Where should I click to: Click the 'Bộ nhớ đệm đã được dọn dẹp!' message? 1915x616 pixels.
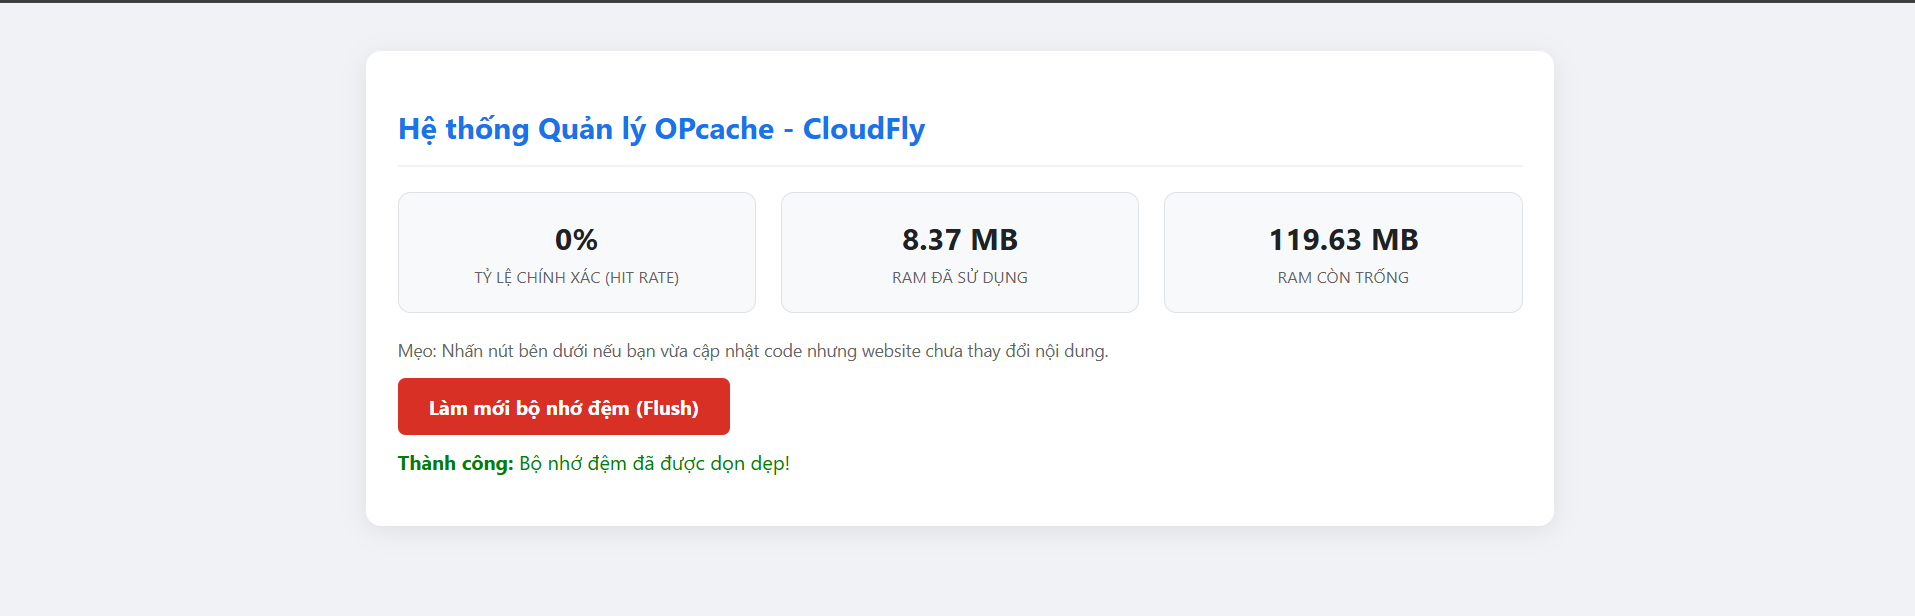coord(654,463)
